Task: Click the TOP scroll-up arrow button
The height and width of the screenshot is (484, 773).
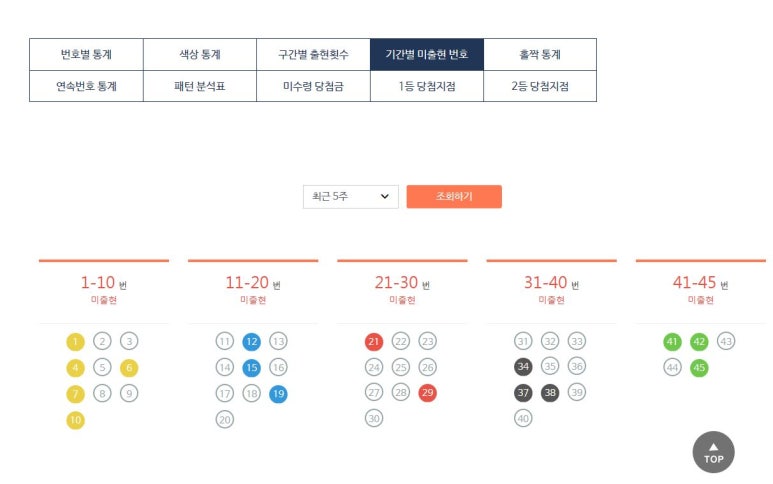Action: pos(713,452)
